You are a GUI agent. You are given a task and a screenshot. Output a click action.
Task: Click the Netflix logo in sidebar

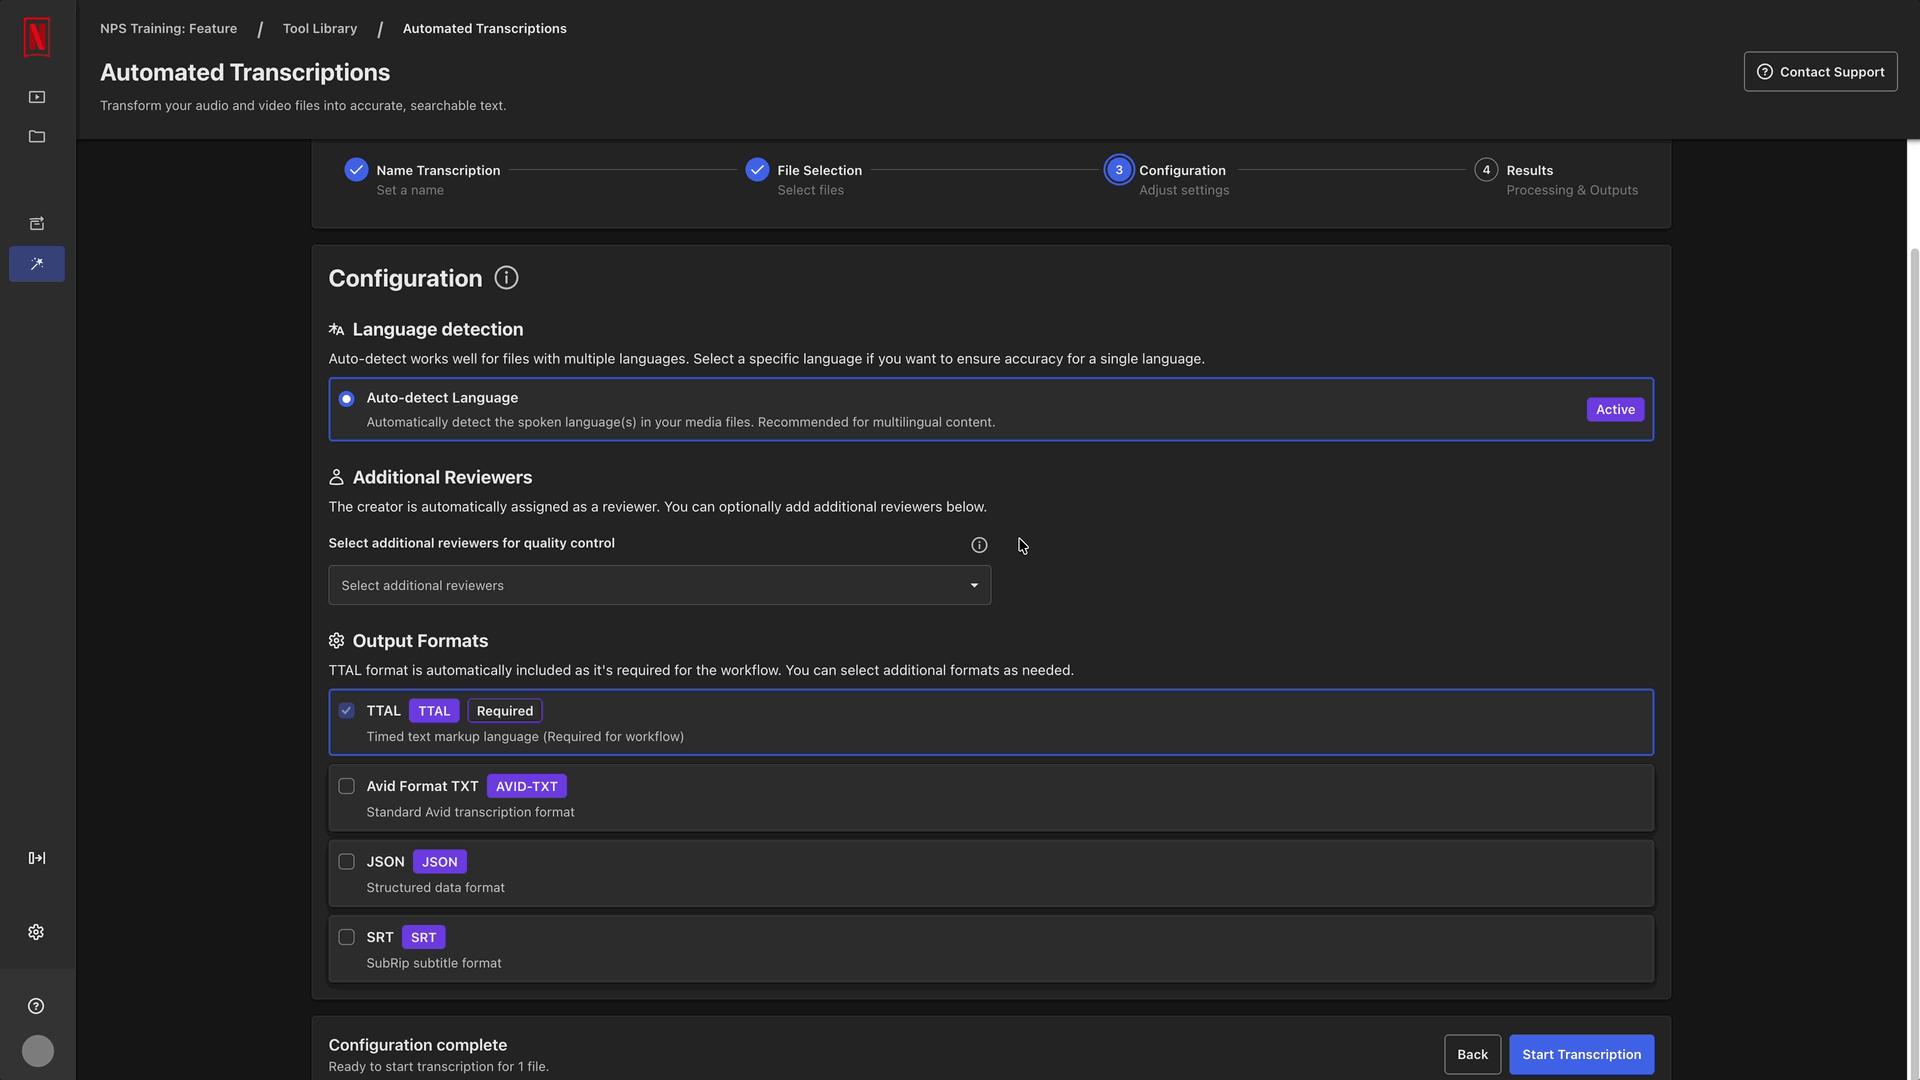pos(37,38)
